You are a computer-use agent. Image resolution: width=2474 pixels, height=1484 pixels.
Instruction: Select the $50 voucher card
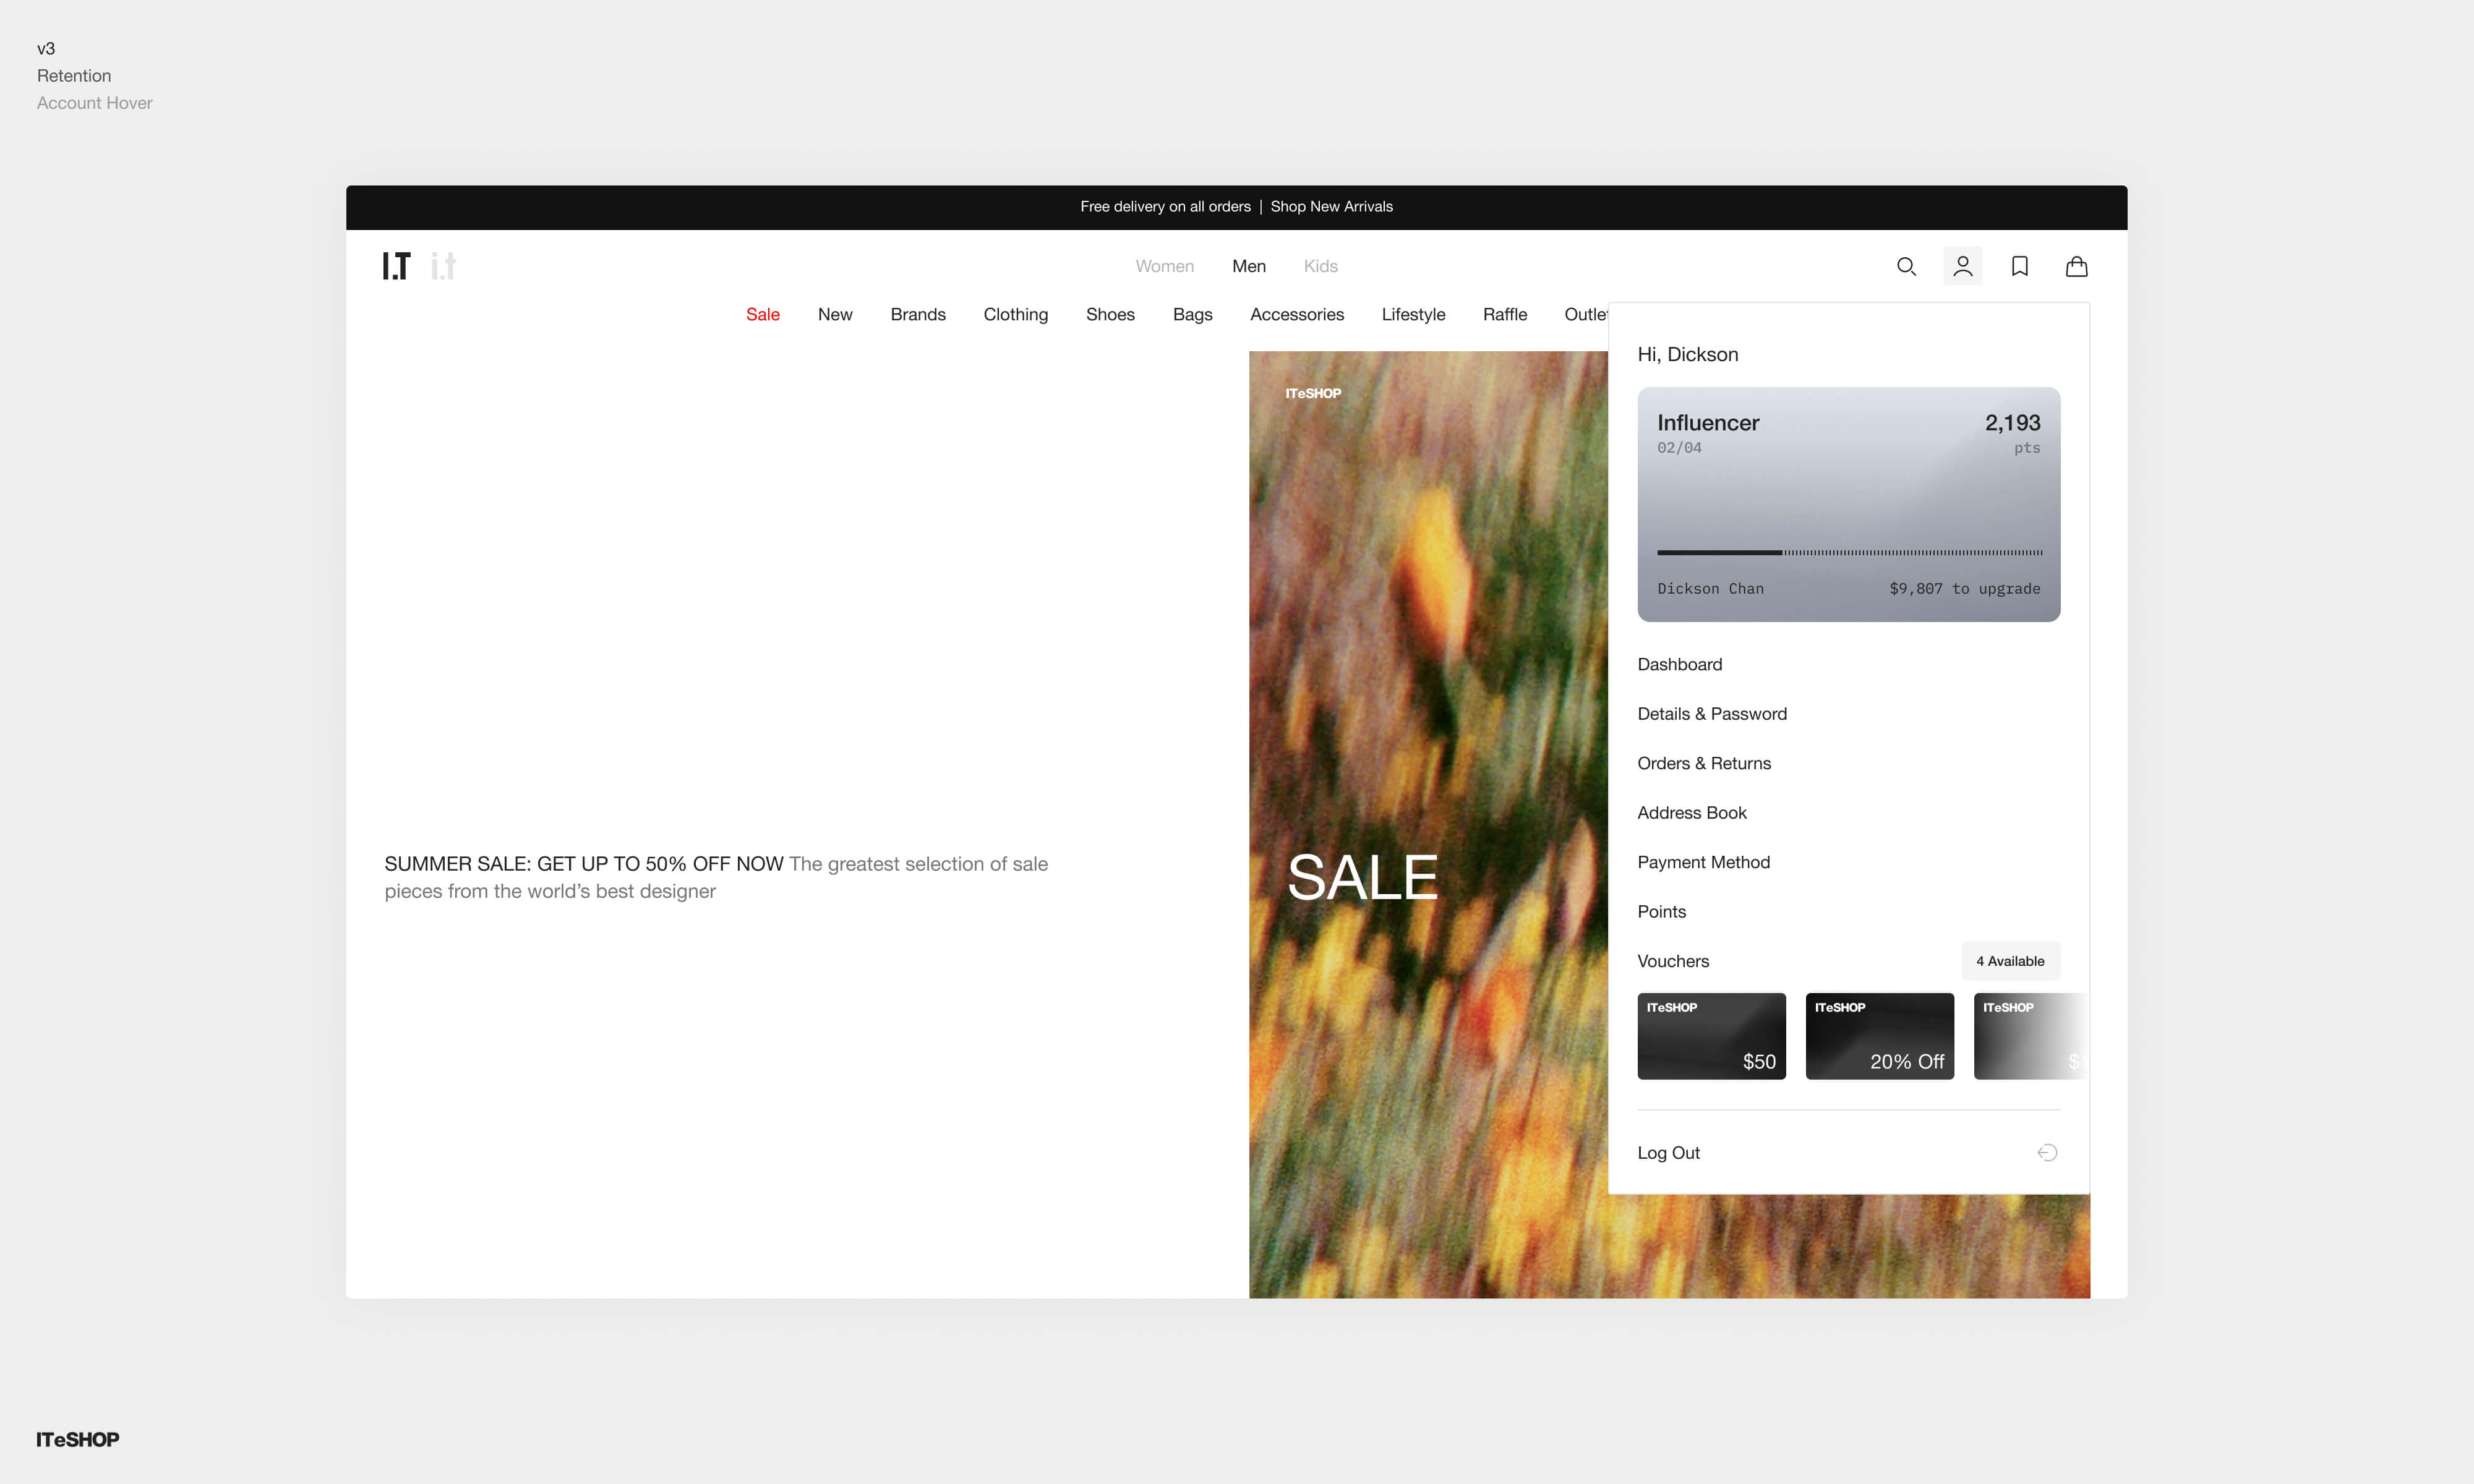coord(1711,1036)
